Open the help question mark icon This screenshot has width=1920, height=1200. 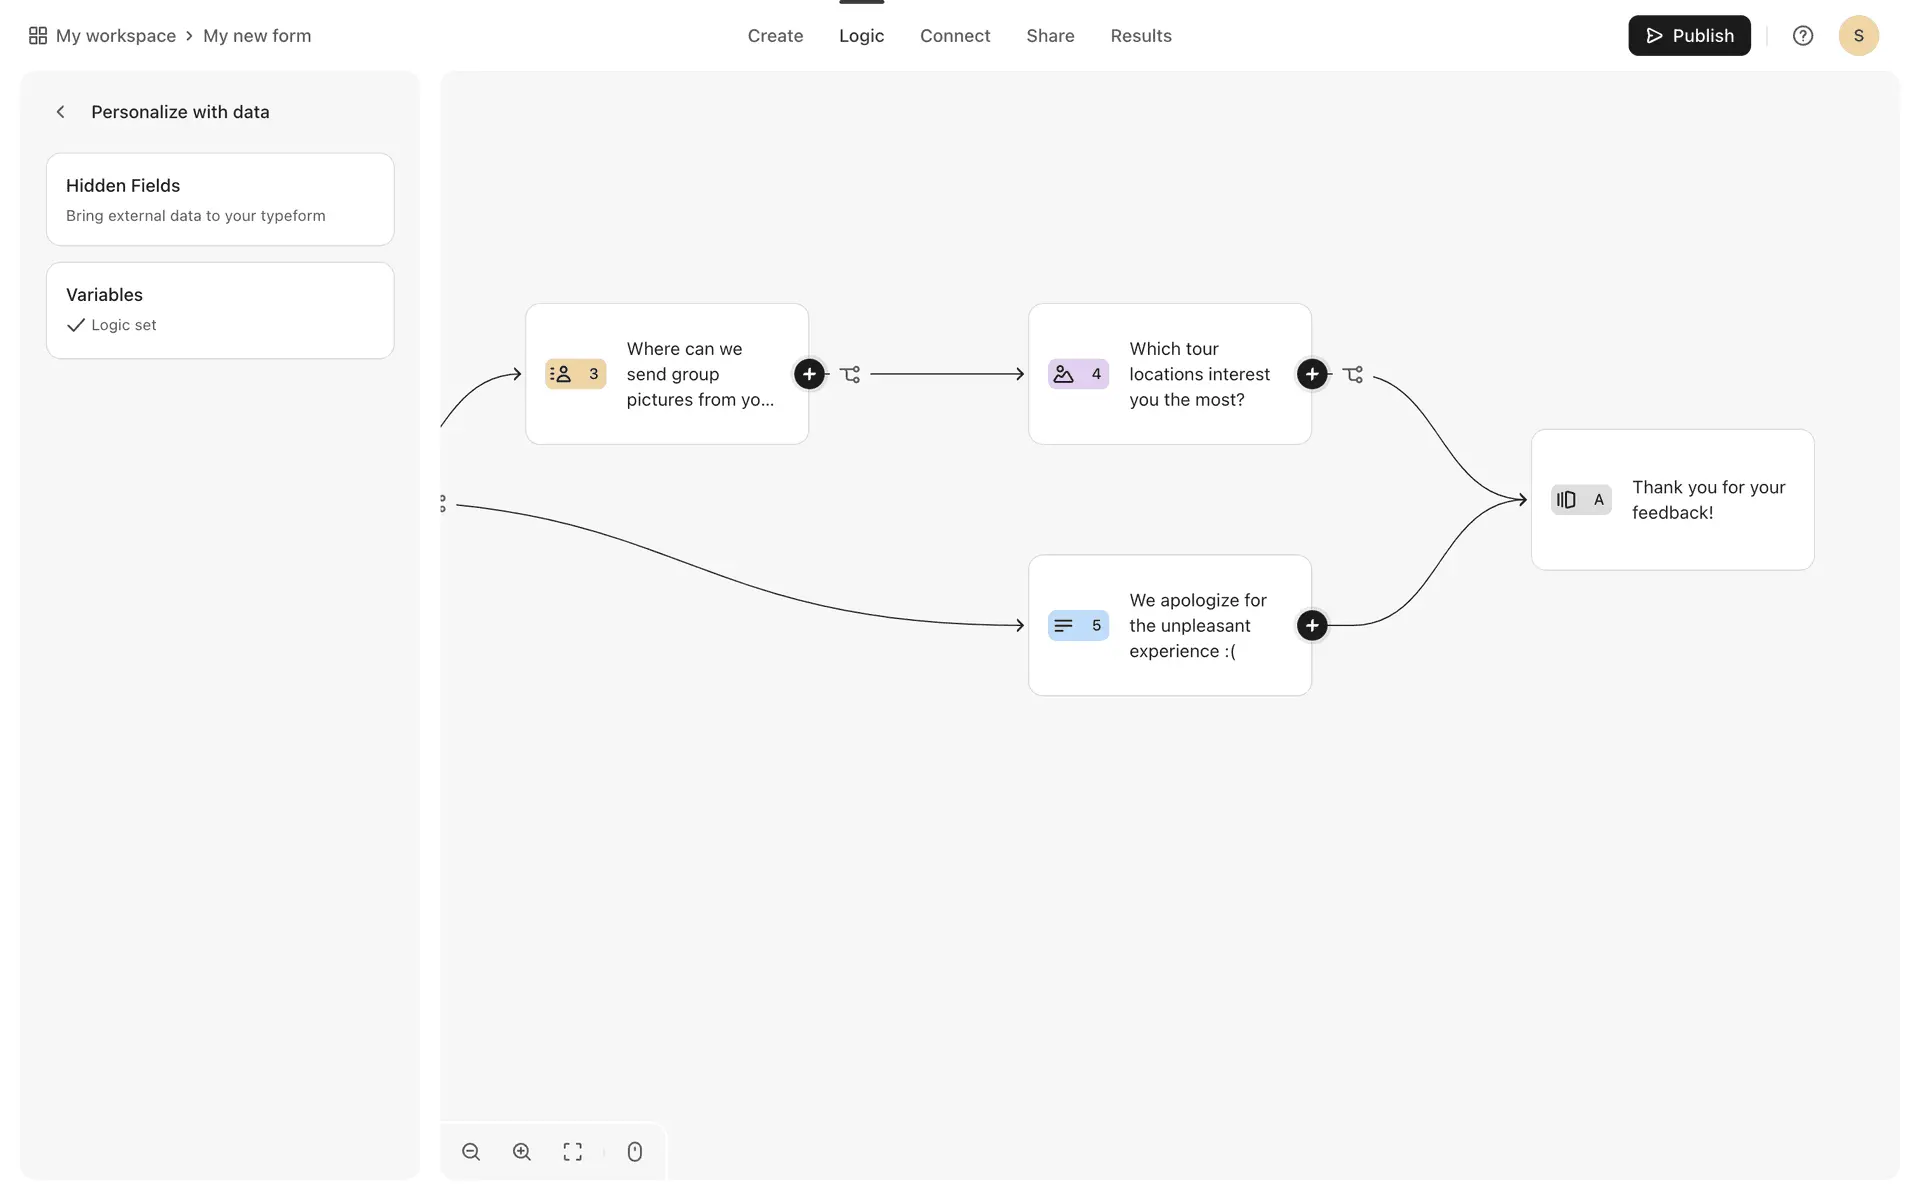pyautogui.click(x=1802, y=36)
